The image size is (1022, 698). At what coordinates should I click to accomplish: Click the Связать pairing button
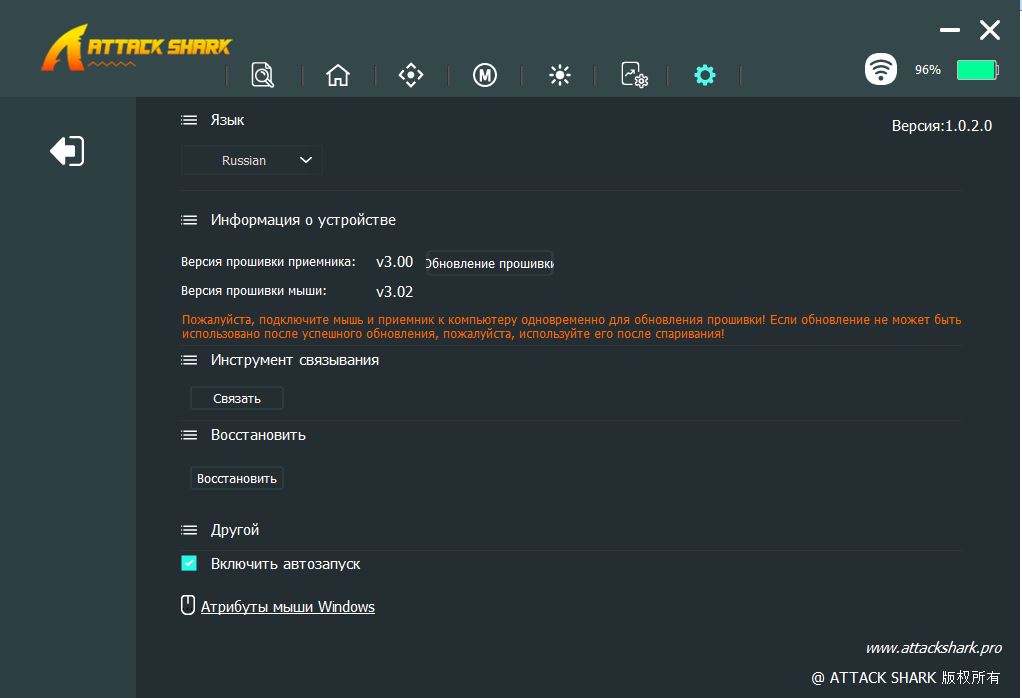pyautogui.click(x=237, y=398)
